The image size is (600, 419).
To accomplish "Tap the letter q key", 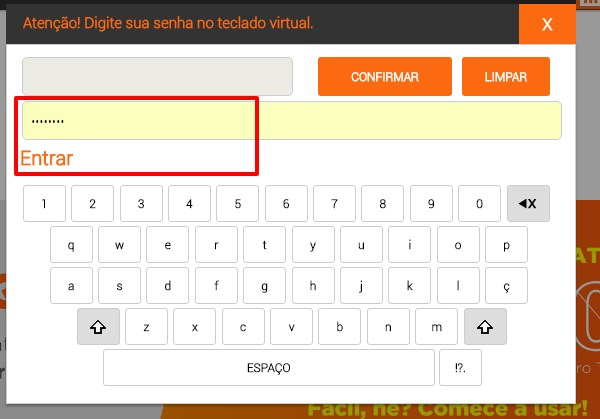I will pyautogui.click(x=71, y=245).
